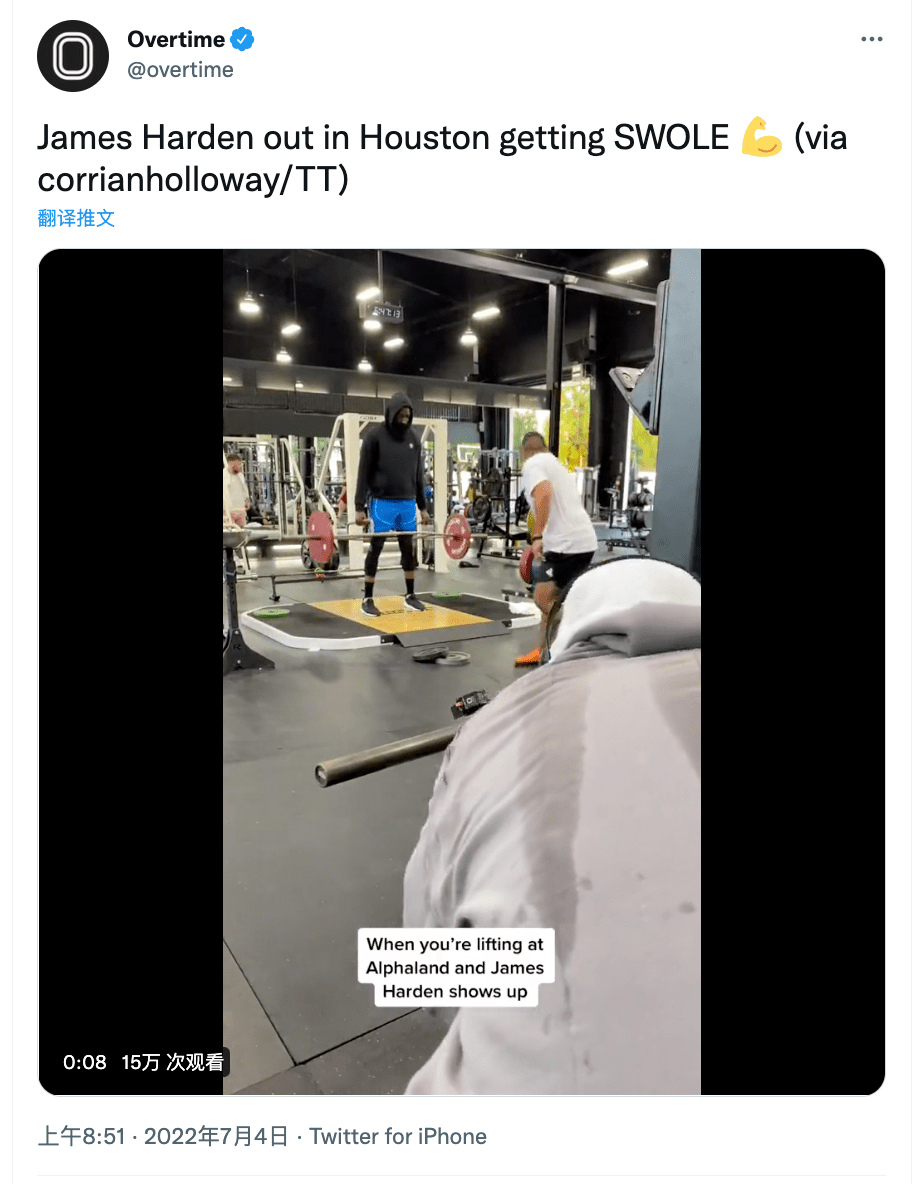This screenshot has width=922, height=1184.
Task: Open the three-dot more options menu
Action: coord(871,39)
